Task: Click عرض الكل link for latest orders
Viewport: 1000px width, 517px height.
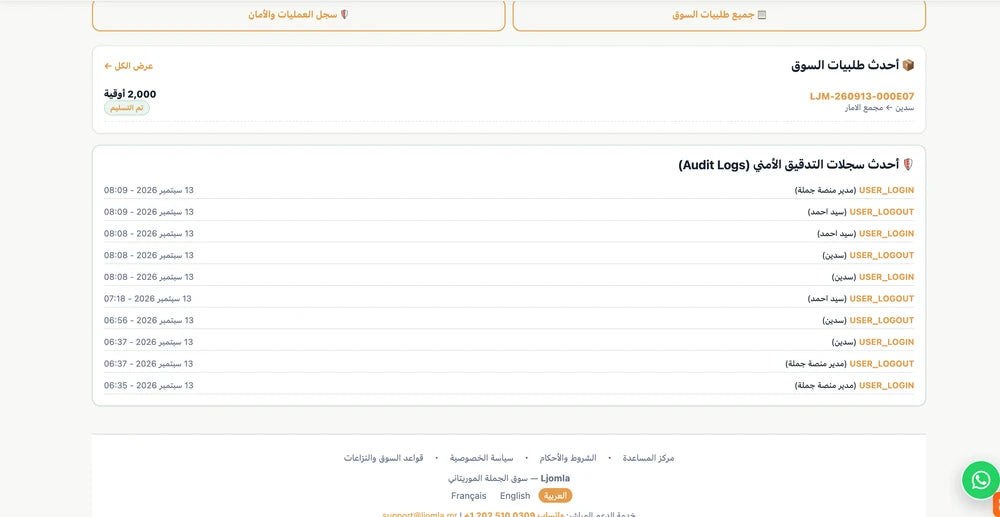Action: pos(129,66)
